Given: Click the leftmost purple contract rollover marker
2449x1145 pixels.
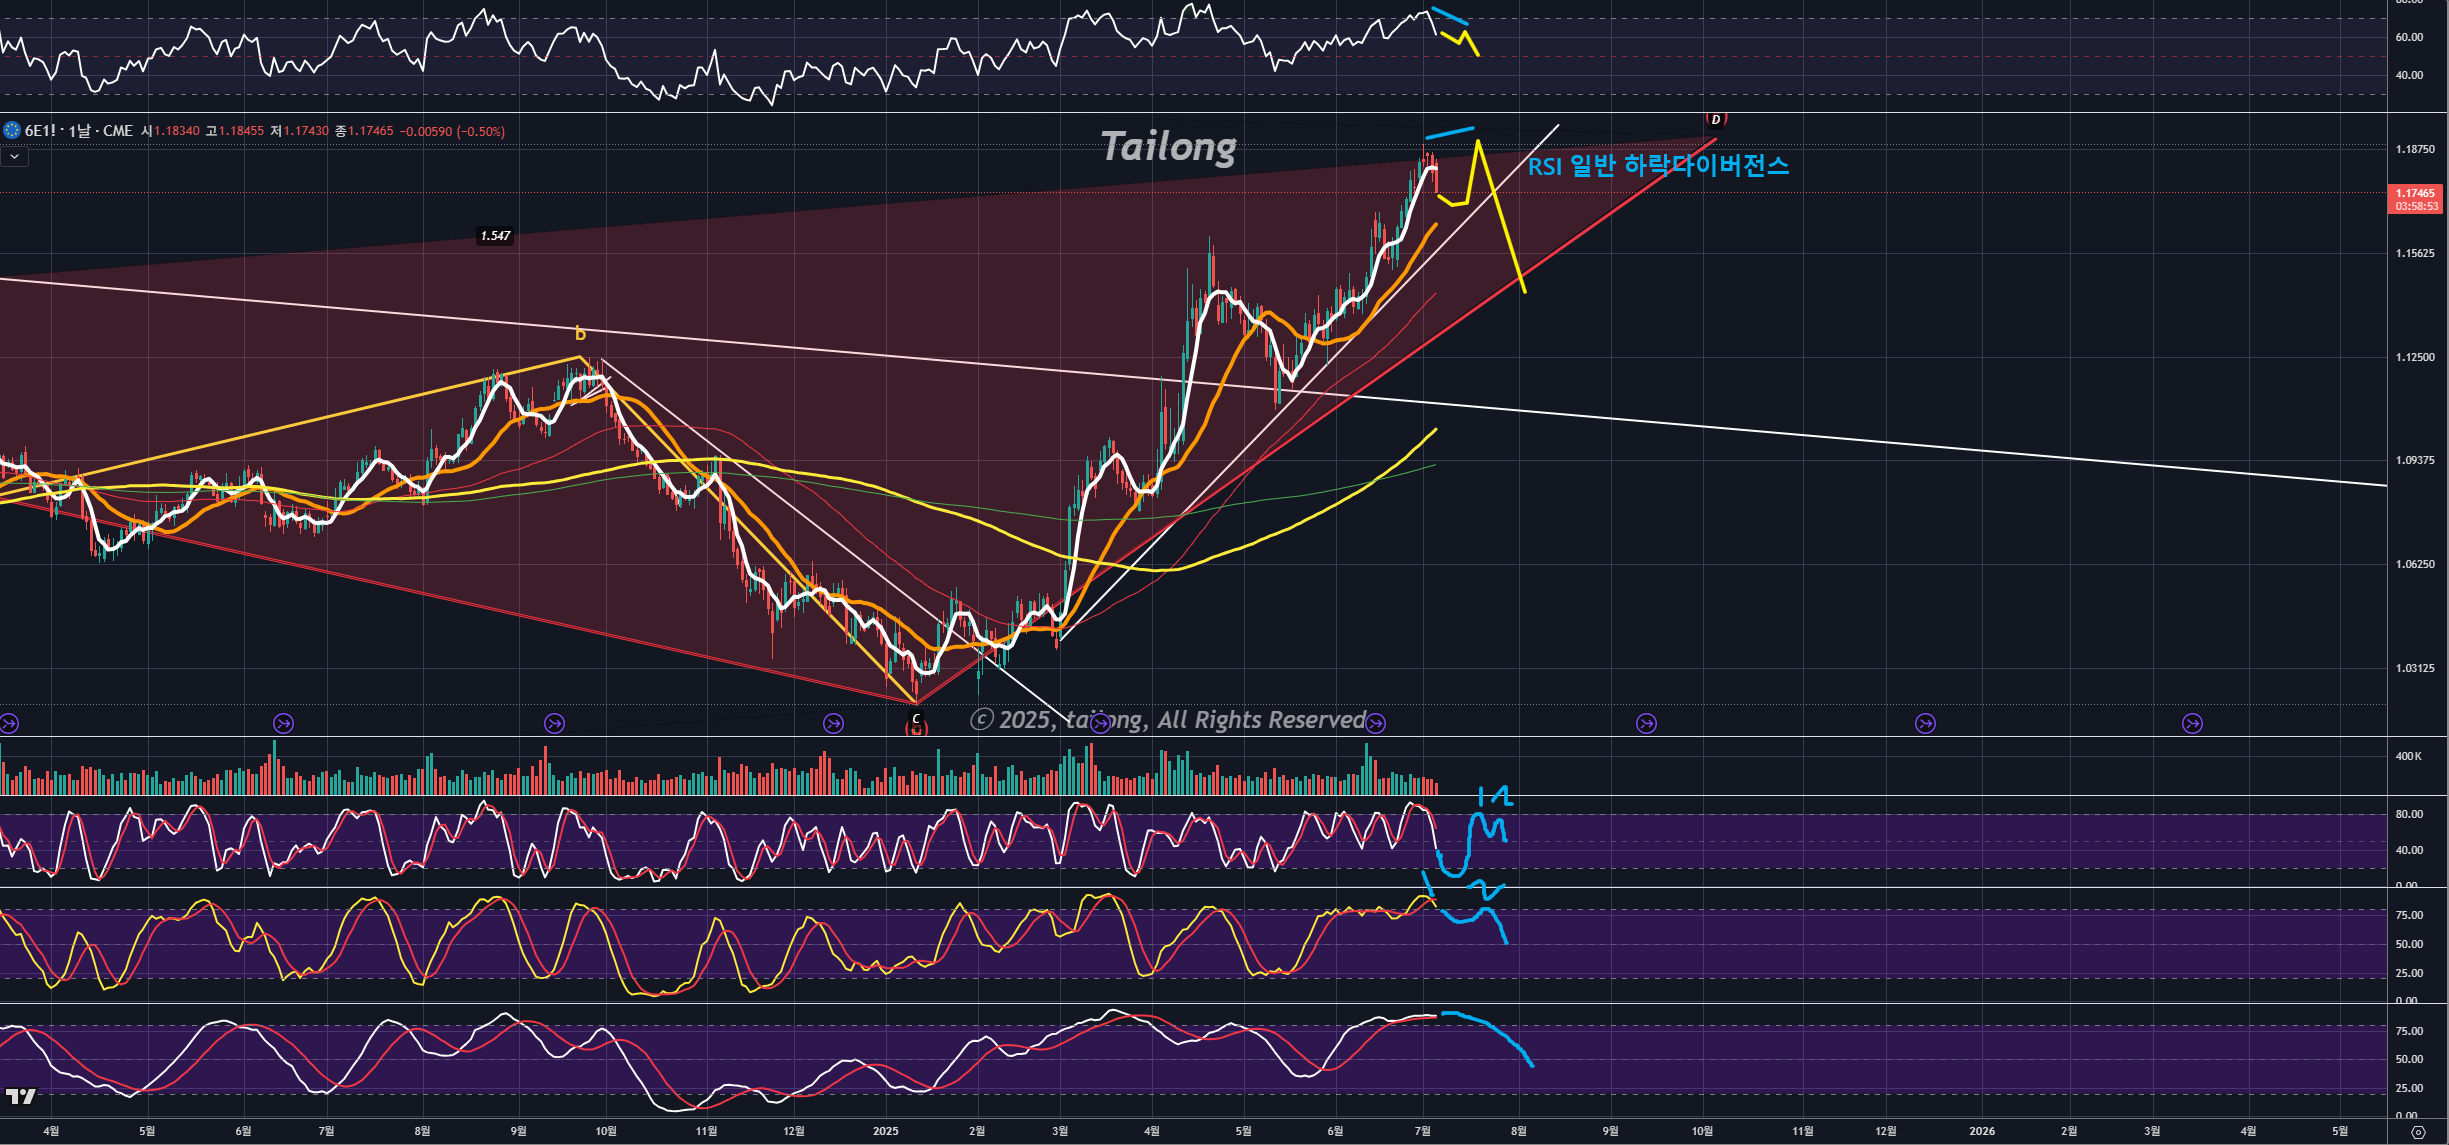Looking at the screenshot, I should click(x=9, y=723).
